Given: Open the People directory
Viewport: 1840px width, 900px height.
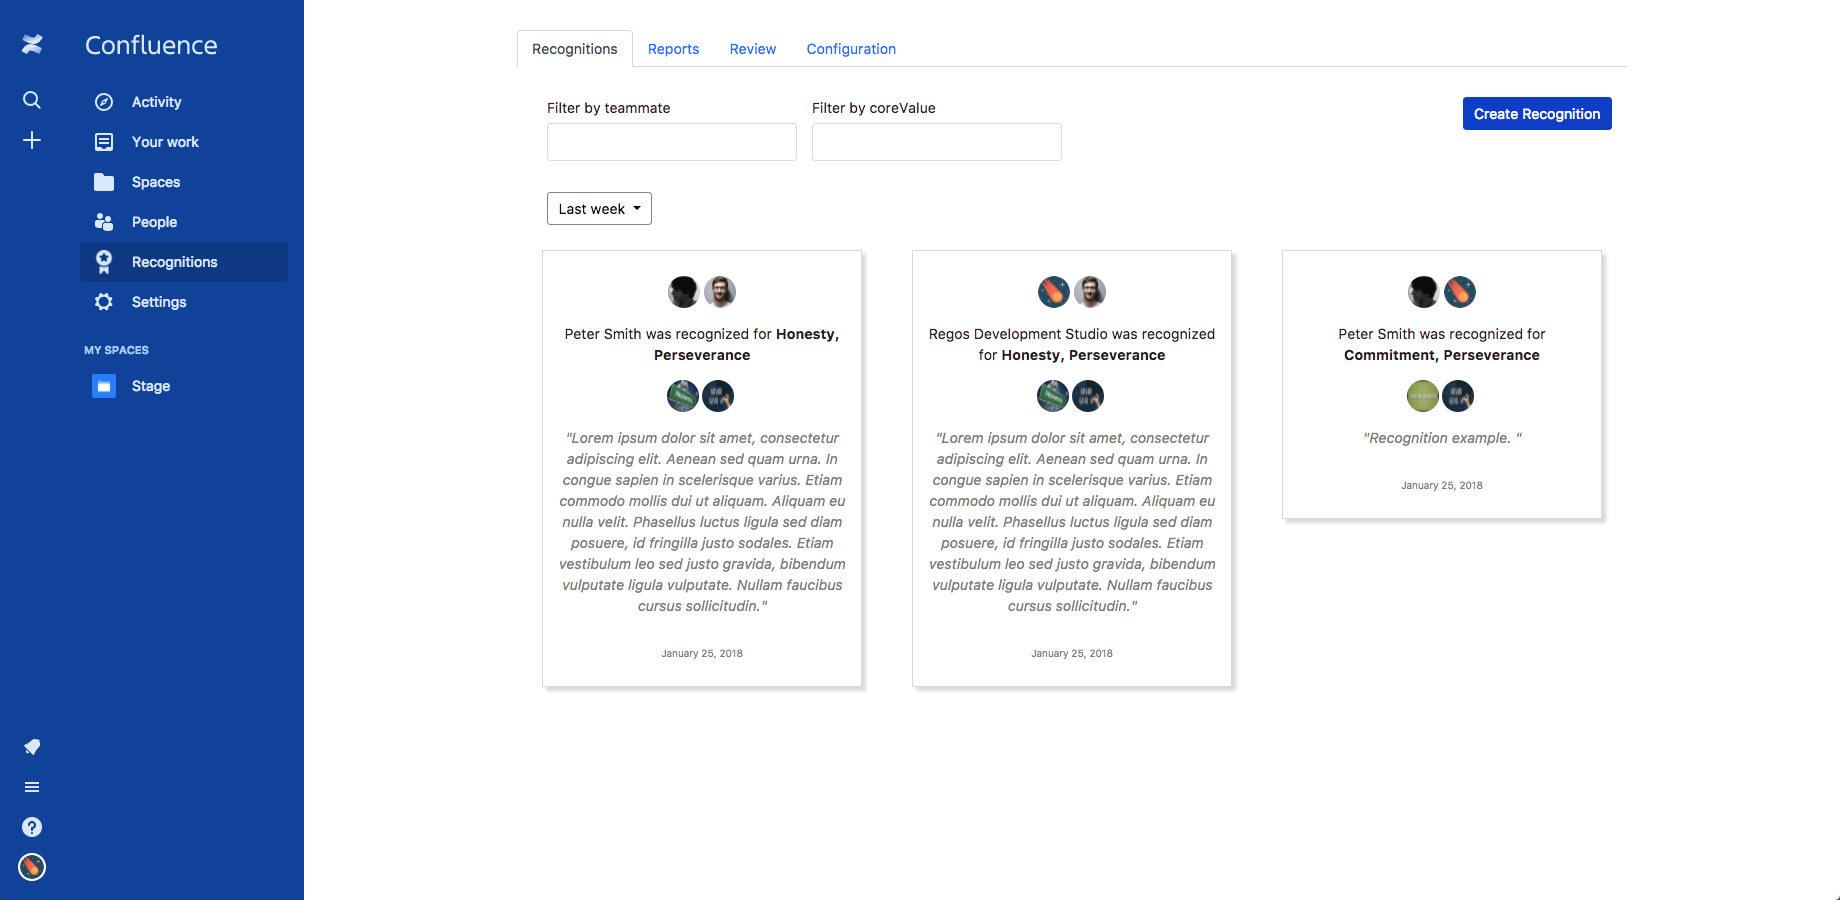Looking at the screenshot, I should point(154,221).
